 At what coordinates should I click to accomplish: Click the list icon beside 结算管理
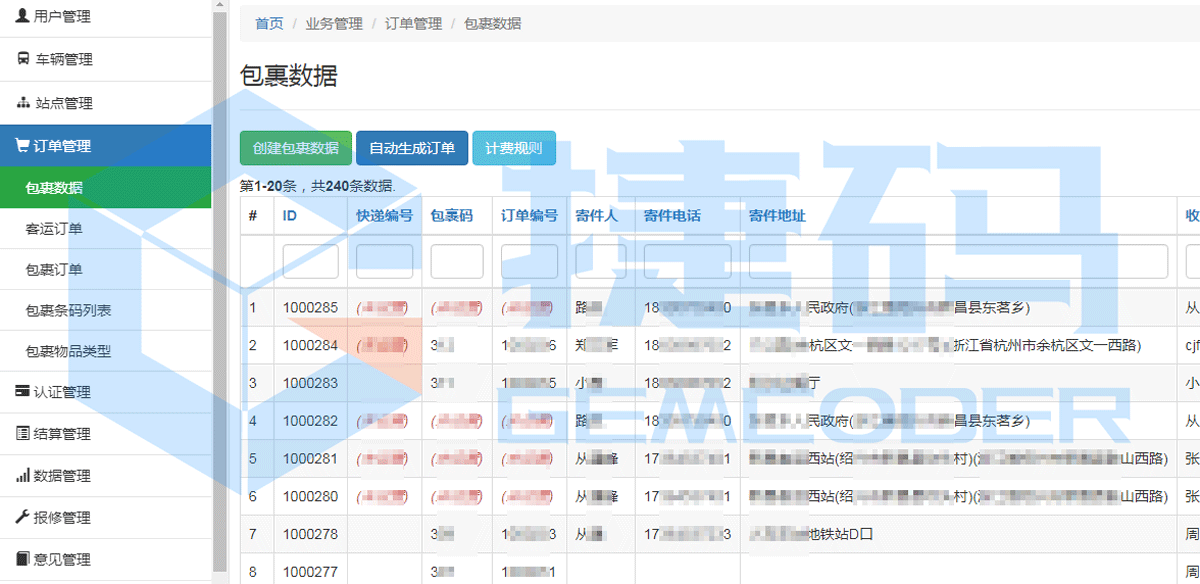22,434
